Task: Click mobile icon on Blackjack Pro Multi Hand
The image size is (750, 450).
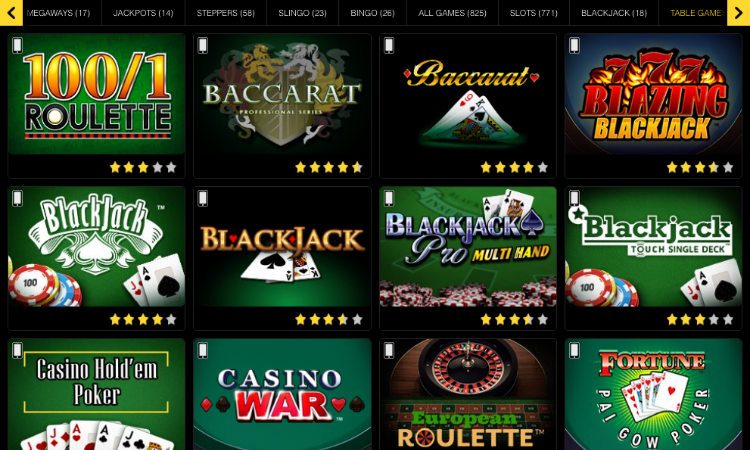Action: 388,198
